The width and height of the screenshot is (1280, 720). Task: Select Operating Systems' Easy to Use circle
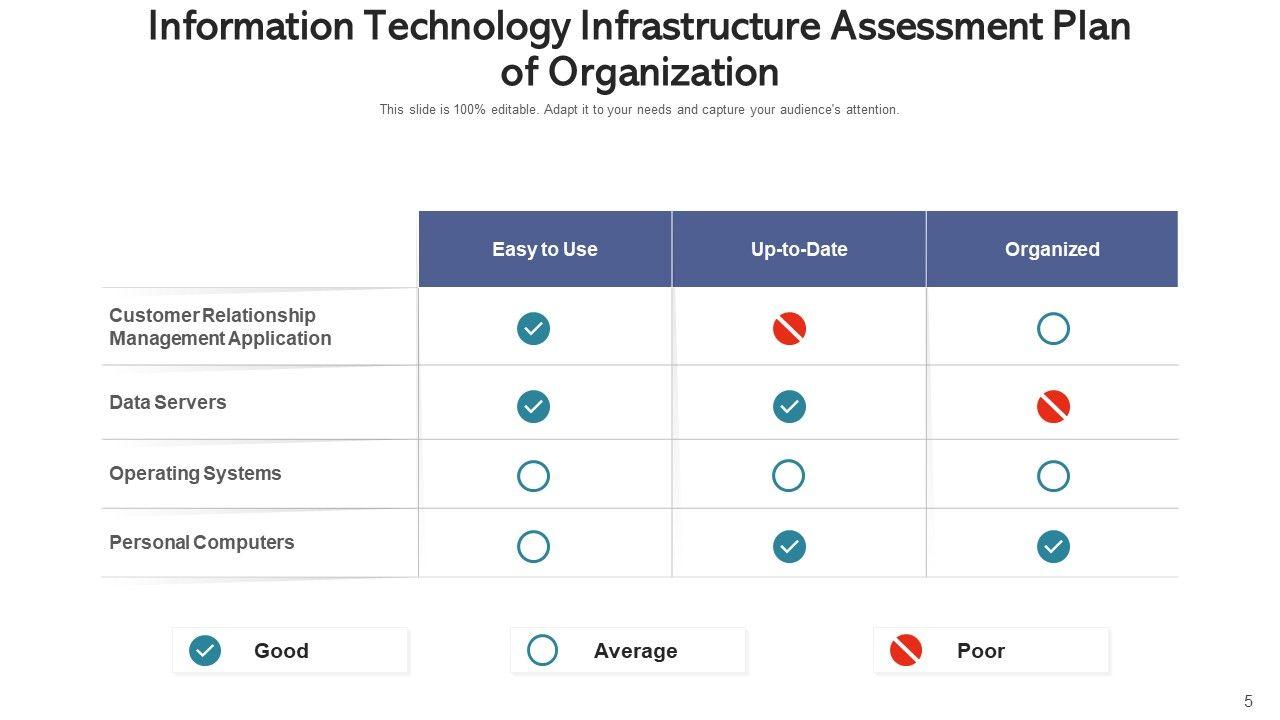533,476
